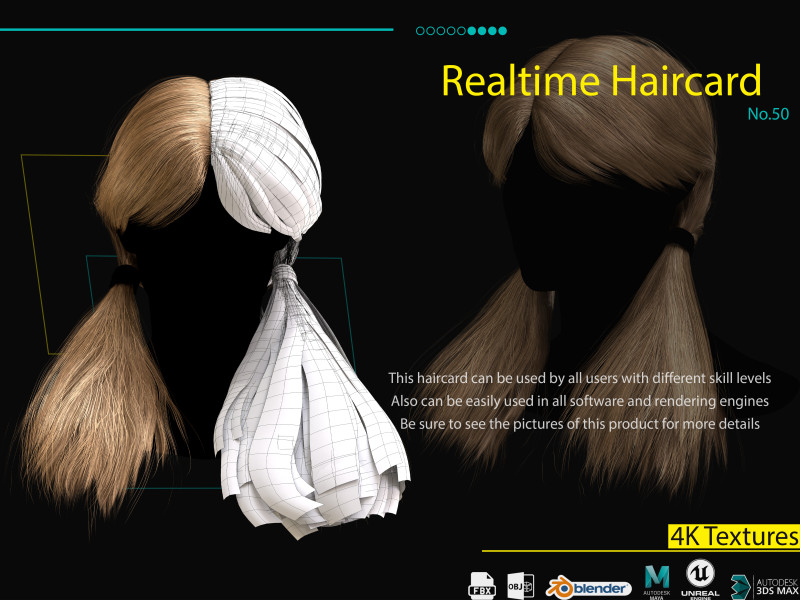Screen dimensions: 800x600
Task: Click the Unreal Engine logo
Action: pos(701,578)
